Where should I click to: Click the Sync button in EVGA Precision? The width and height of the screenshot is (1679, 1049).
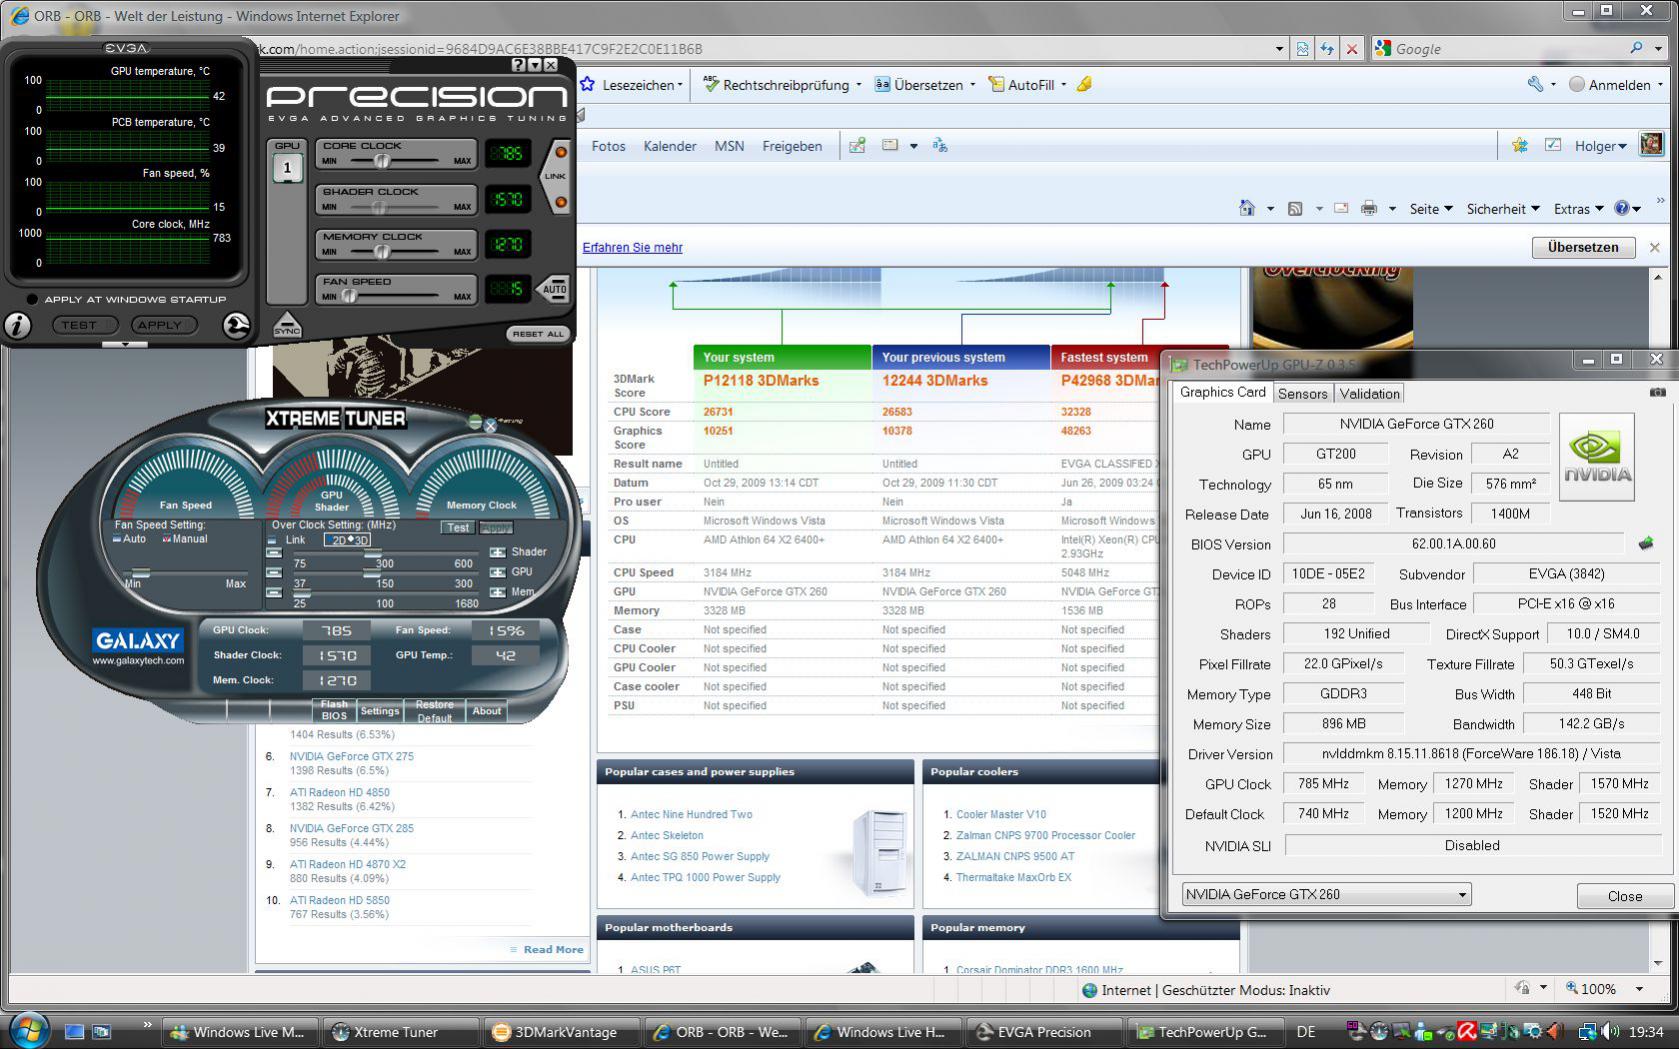(x=287, y=325)
